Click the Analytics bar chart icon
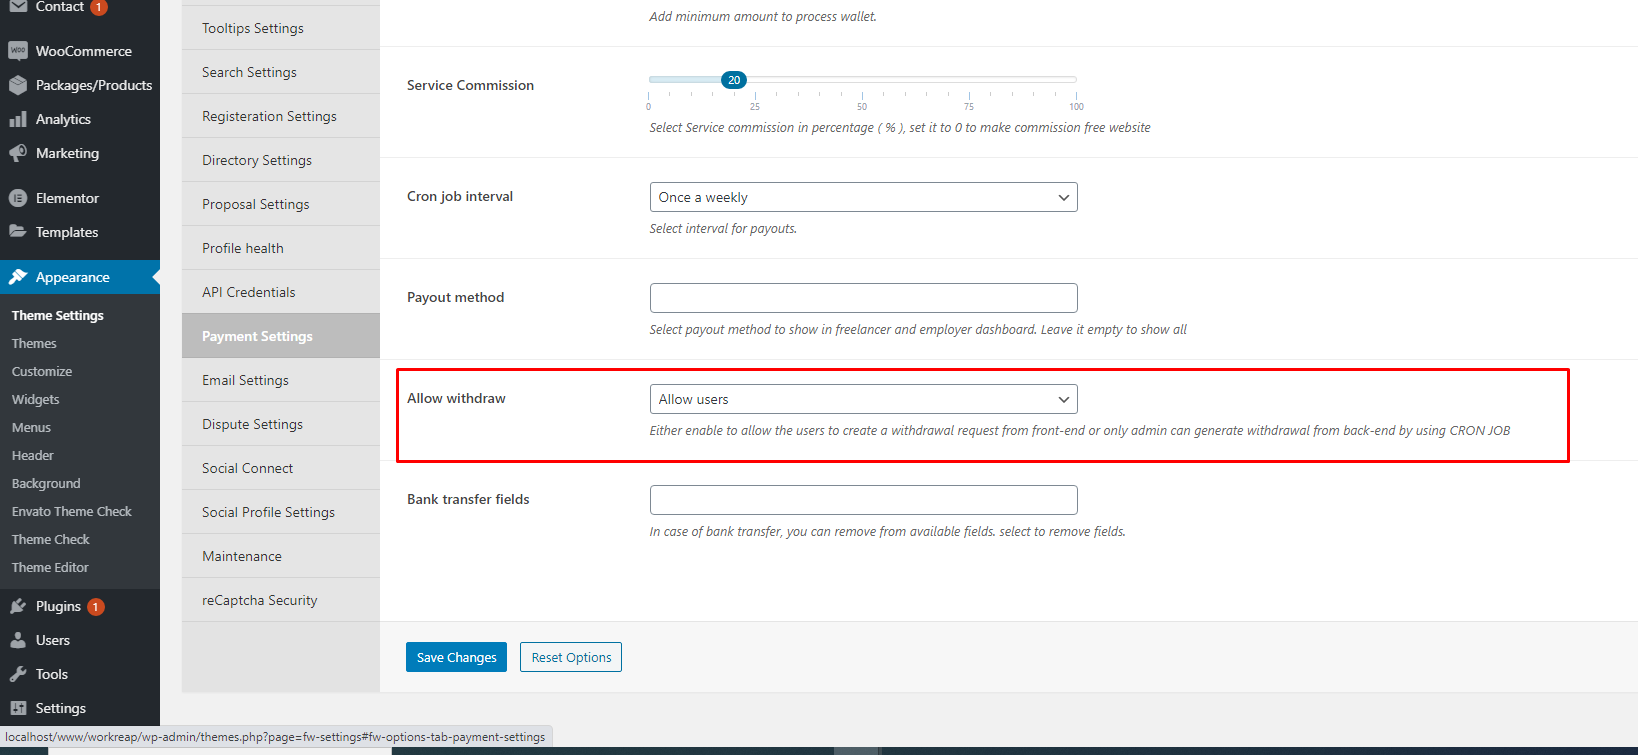Viewport: 1638px width, 755px height. point(18,119)
